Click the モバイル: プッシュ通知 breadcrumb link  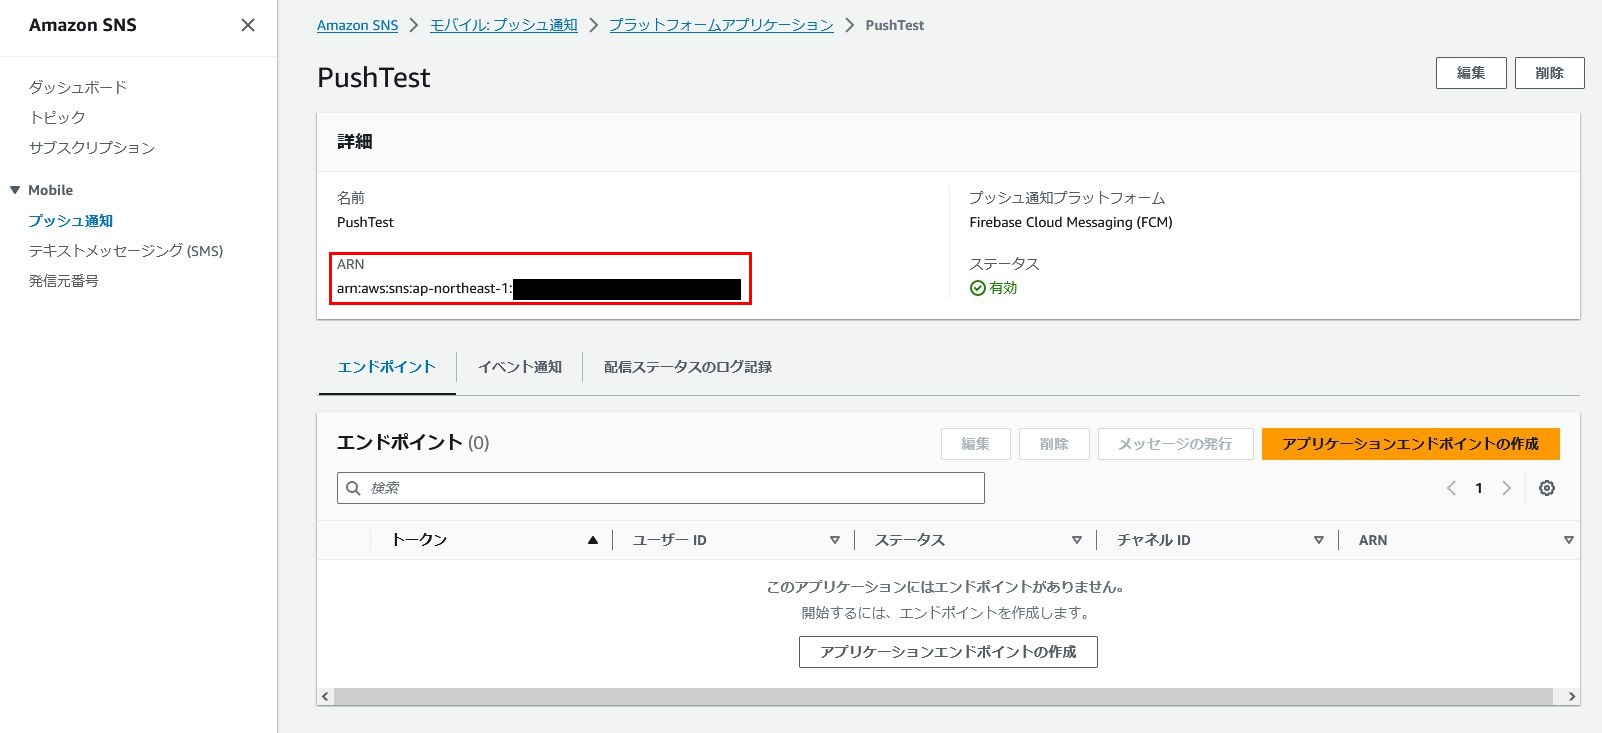[x=504, y=25]
